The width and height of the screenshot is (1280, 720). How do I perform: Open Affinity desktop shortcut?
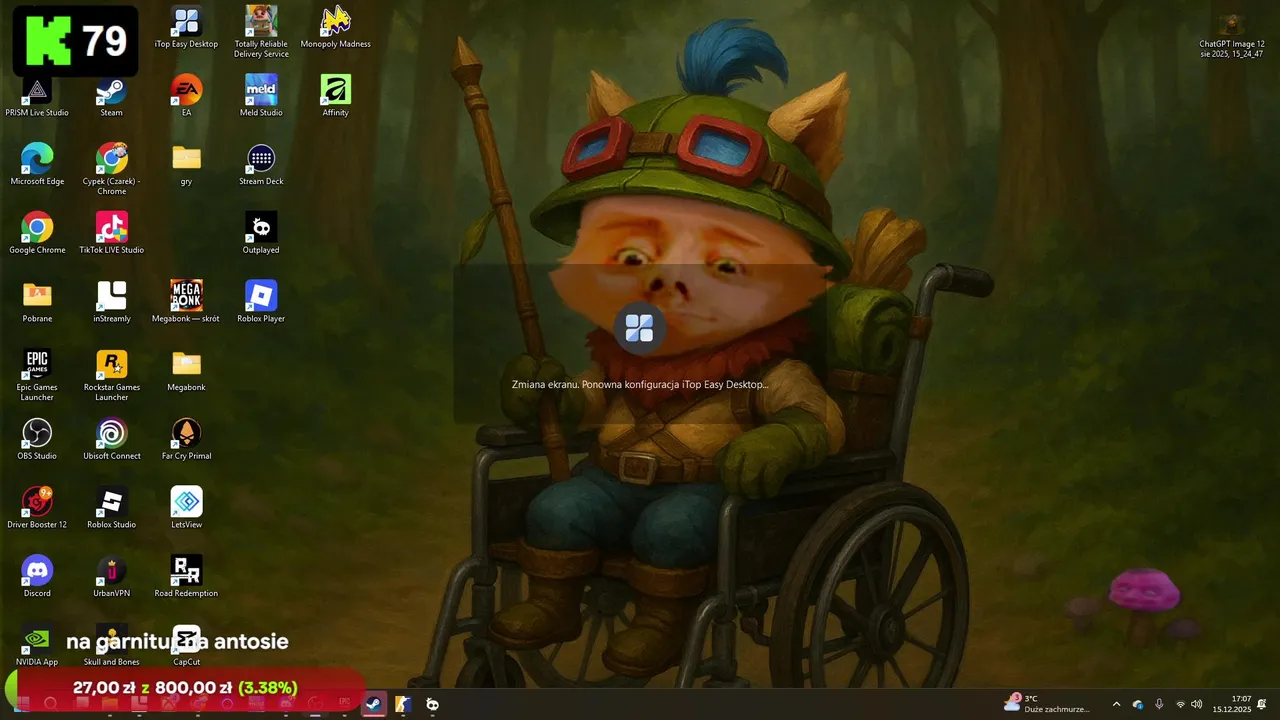336,96
